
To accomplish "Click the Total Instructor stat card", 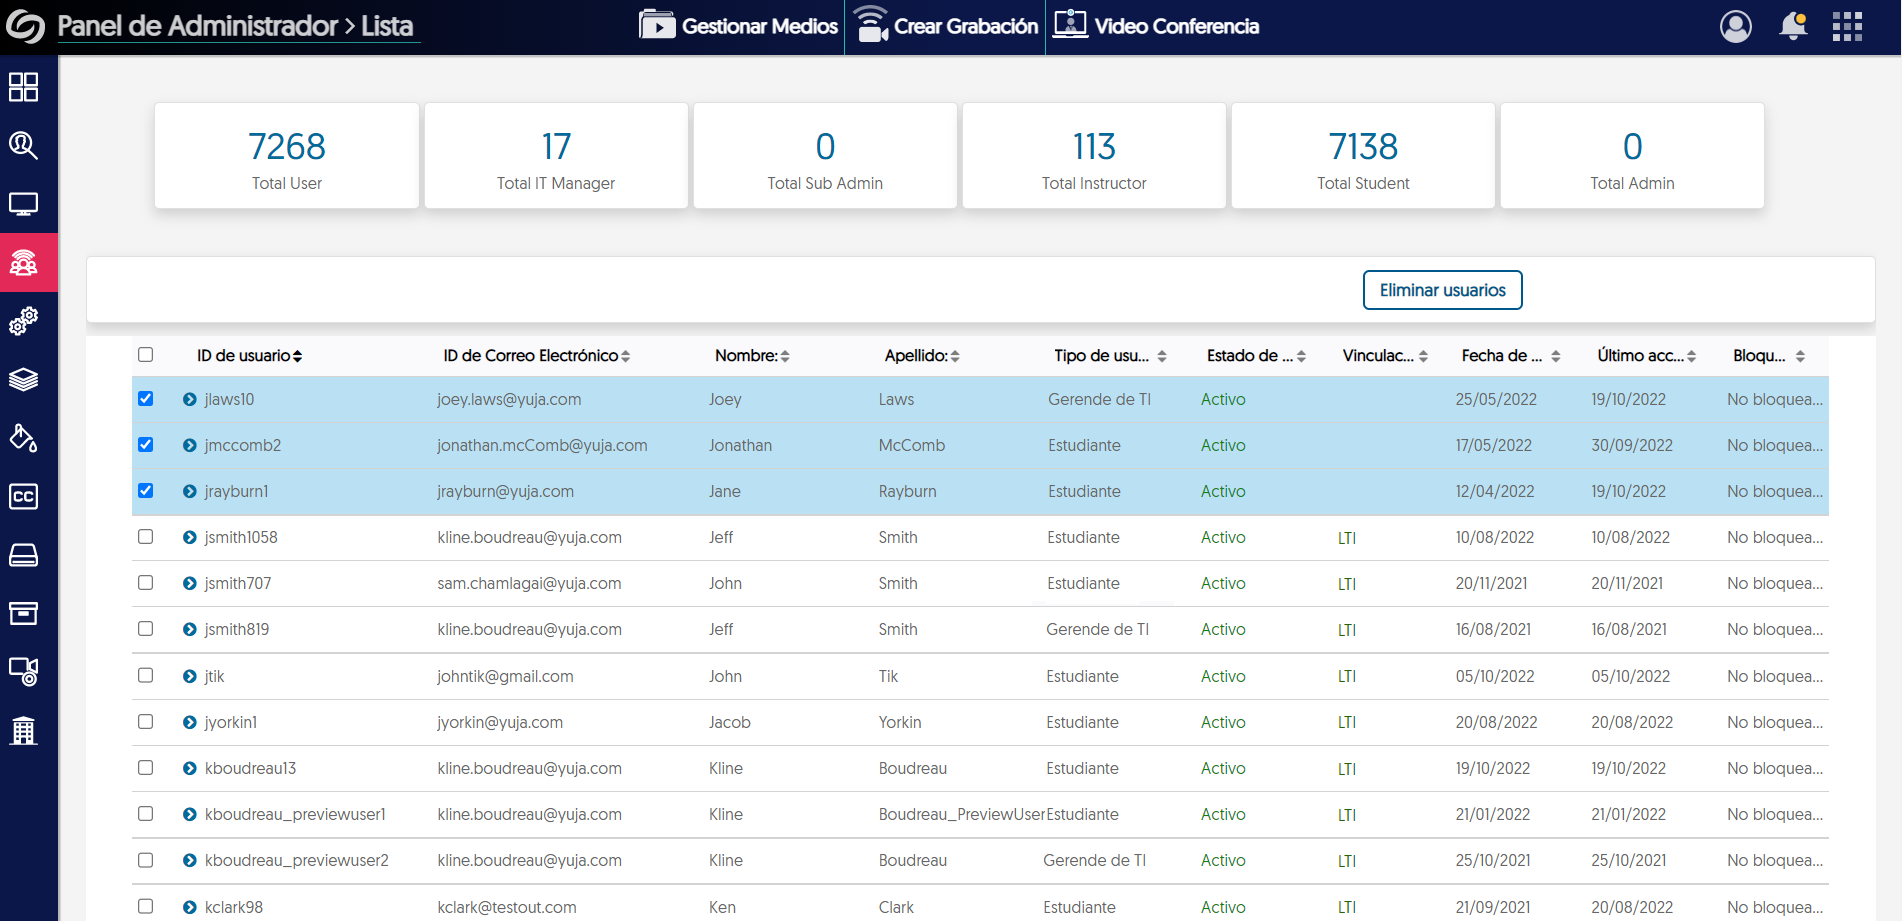I will (1094, 156).
